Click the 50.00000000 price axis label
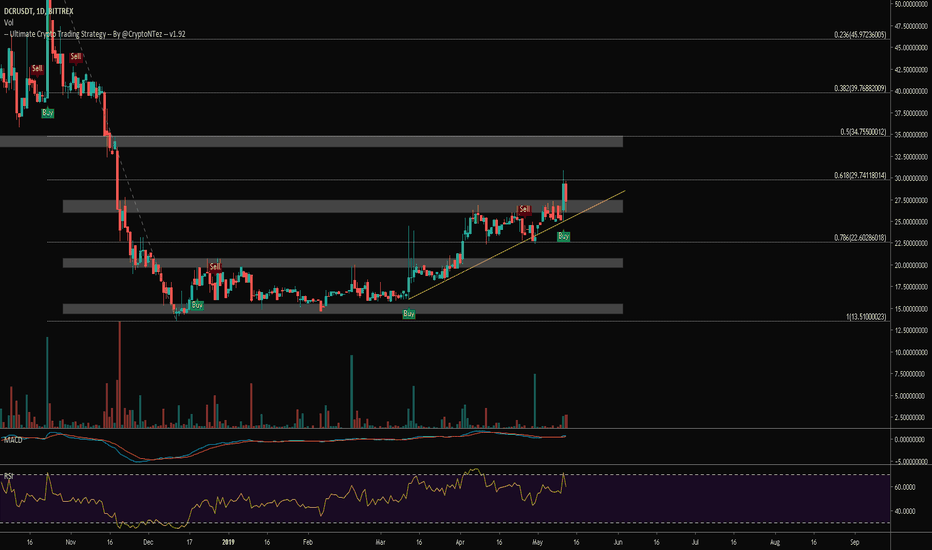Screen dimensions: 932x550 (911, 4)
